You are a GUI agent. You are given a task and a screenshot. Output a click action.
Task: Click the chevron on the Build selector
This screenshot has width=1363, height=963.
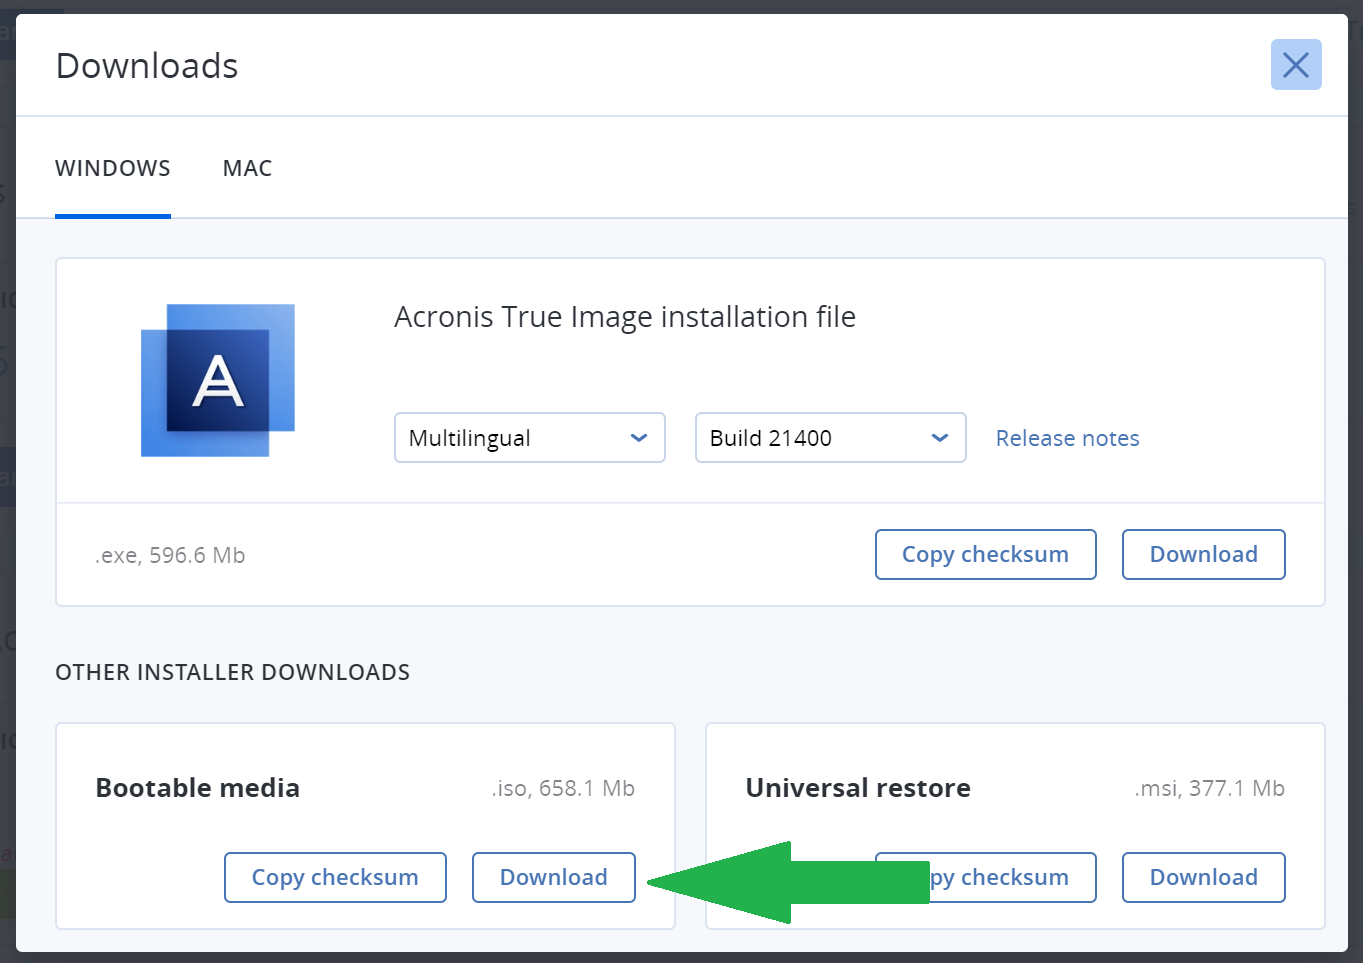coord(939,437)
